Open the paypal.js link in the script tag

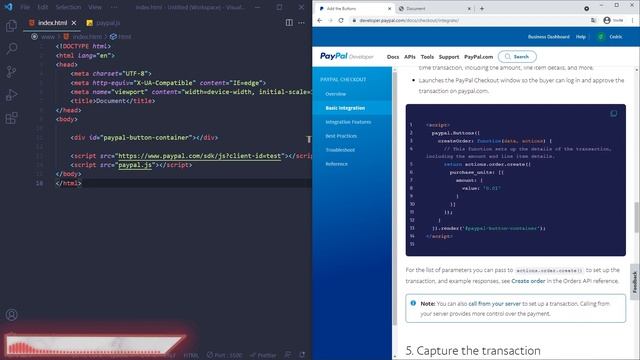[x=135, y=165]
